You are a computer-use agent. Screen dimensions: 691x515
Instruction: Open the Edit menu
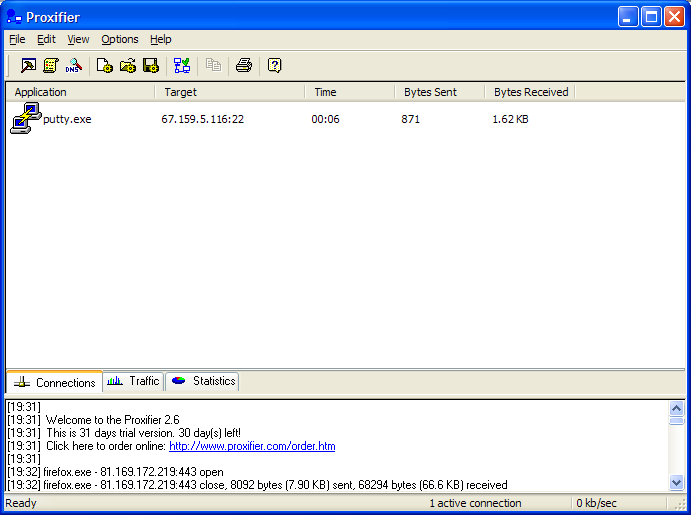tap(46, 39)
